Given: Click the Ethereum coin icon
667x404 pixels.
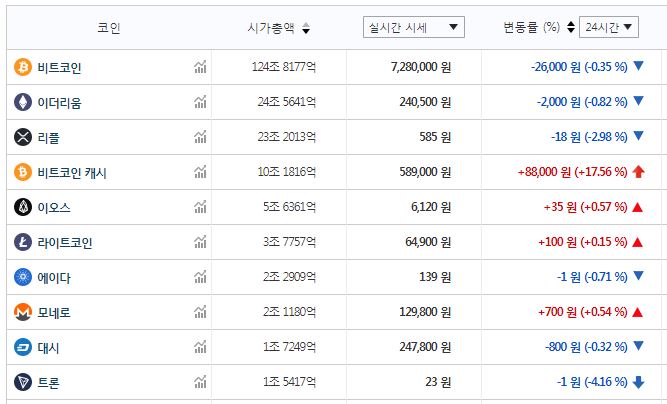Looking at the screenshot, I should click(22, 102).
